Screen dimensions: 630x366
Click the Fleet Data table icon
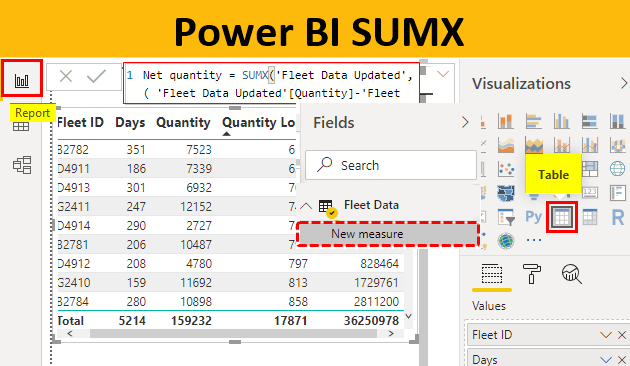click(x=326, y=207)
